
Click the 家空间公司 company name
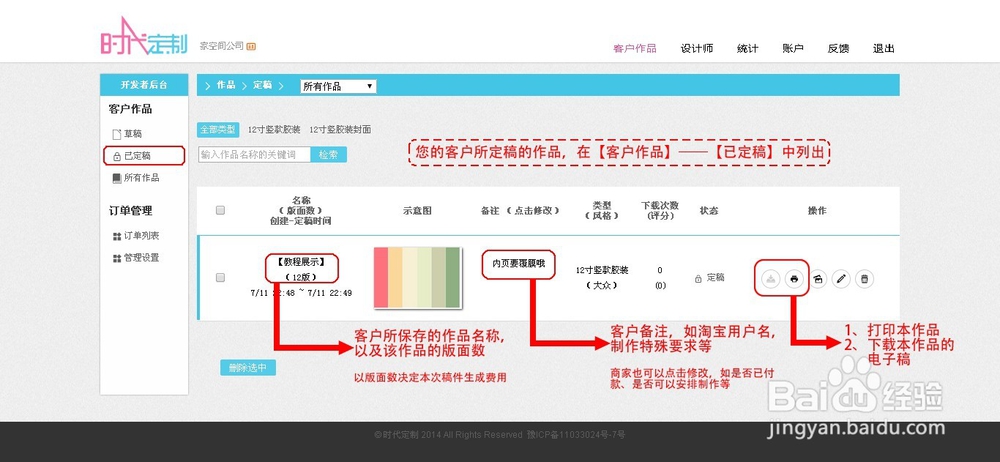[222, 46]
